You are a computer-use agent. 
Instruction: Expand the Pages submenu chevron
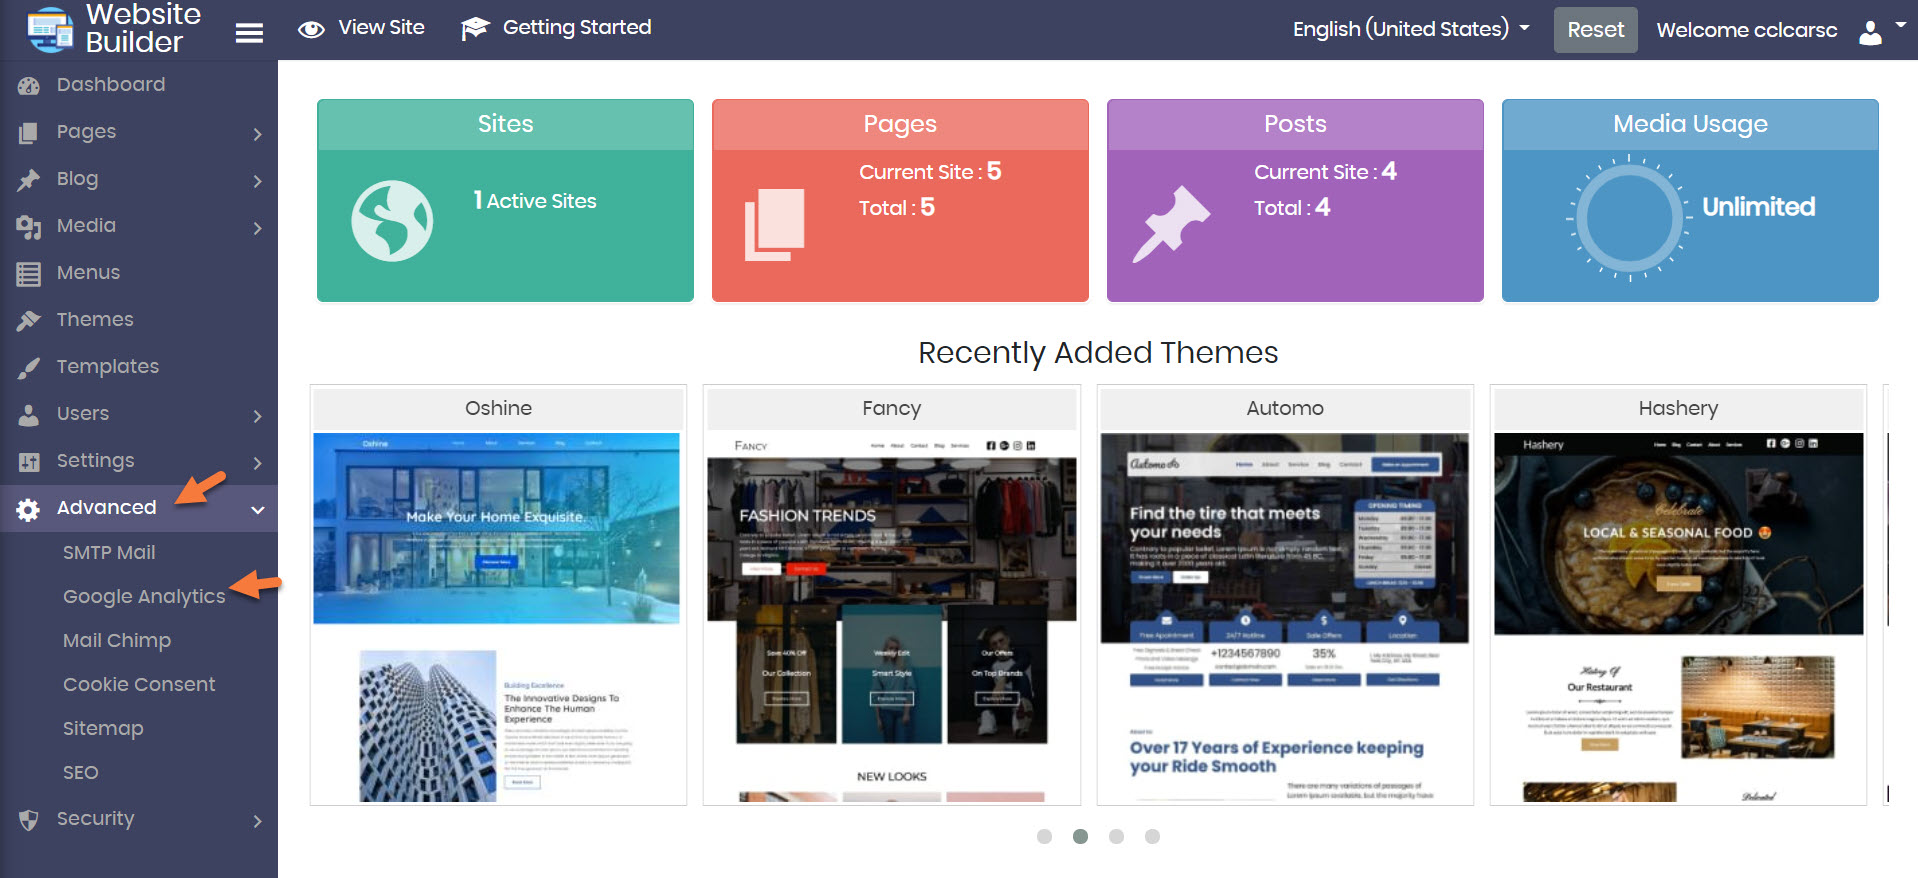[x=257, y=134]
